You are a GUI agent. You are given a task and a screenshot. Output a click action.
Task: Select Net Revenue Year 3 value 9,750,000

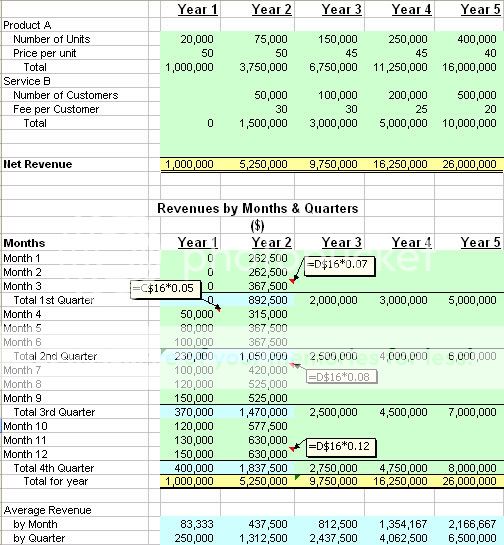click(x=333, y=164)
